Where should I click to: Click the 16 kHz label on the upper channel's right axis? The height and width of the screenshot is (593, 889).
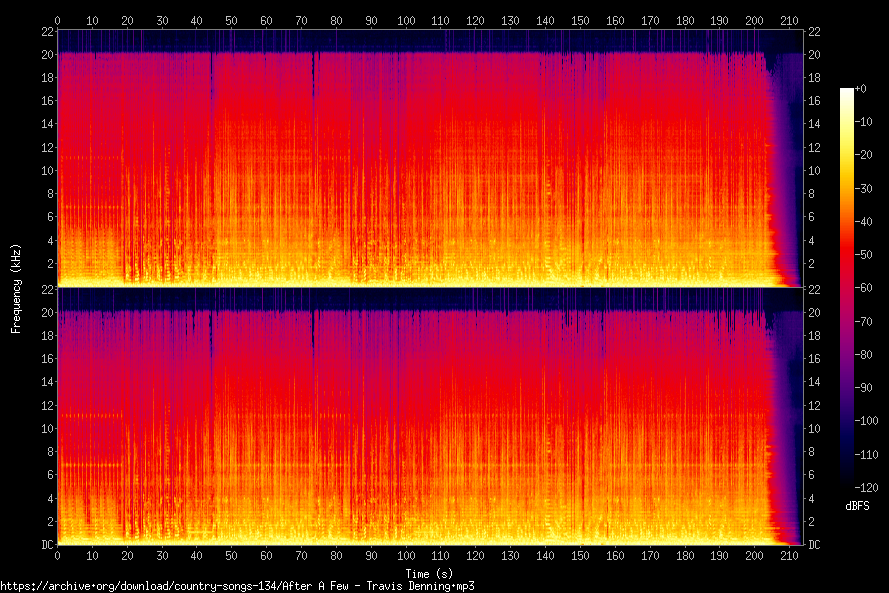[815, 101]
